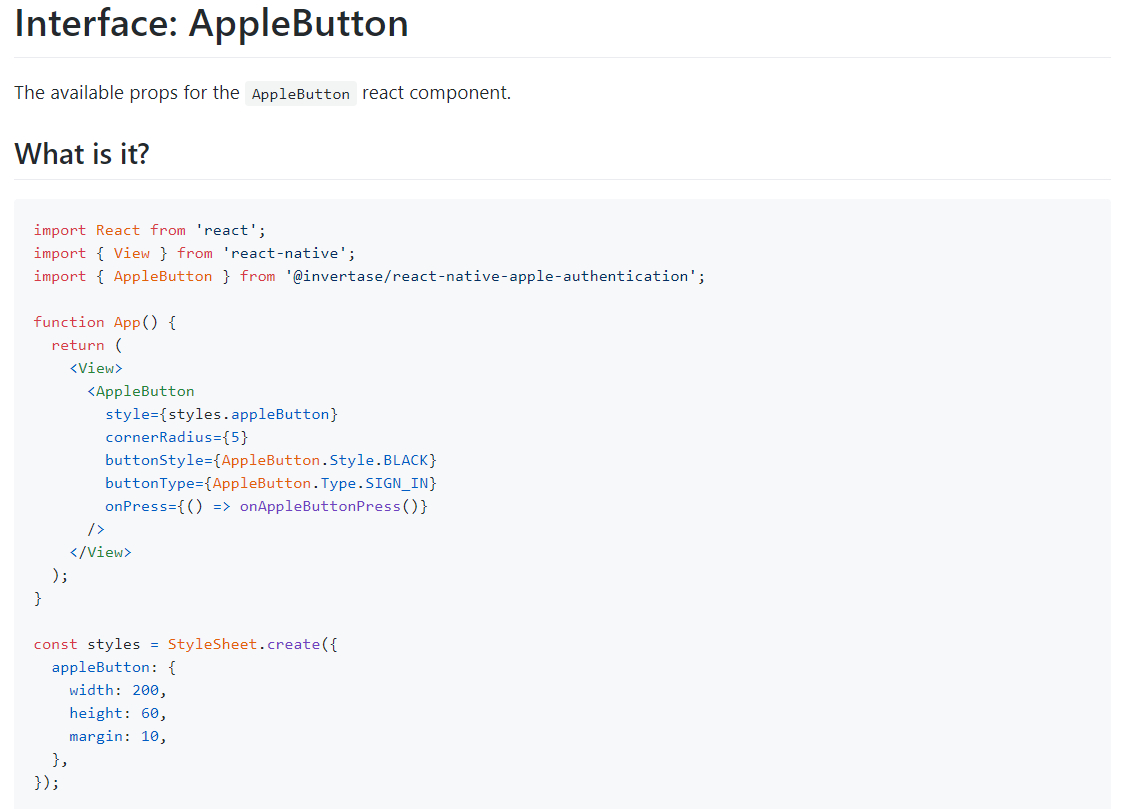
Task: Click the closing </View> tag
Action: coord(100,552)
